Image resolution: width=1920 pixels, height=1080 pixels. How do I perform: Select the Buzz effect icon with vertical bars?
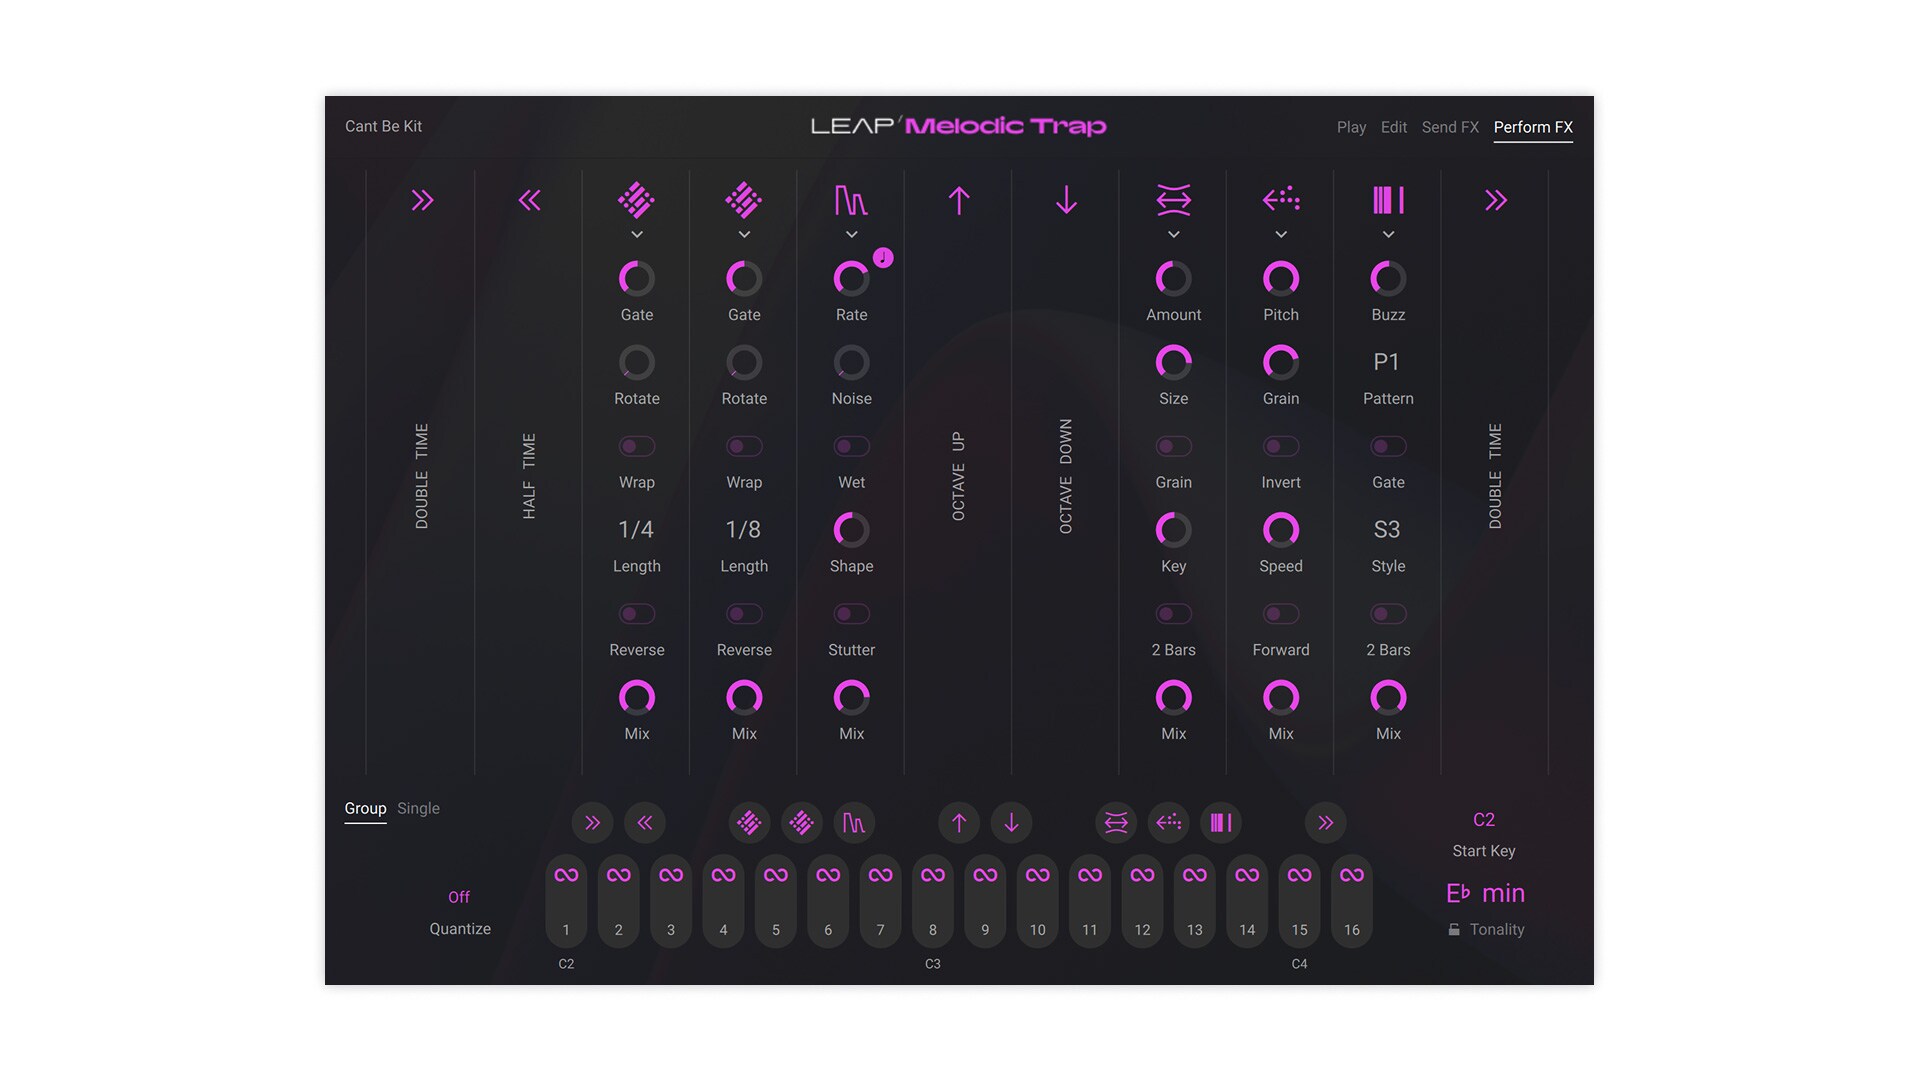(1388, 200)
